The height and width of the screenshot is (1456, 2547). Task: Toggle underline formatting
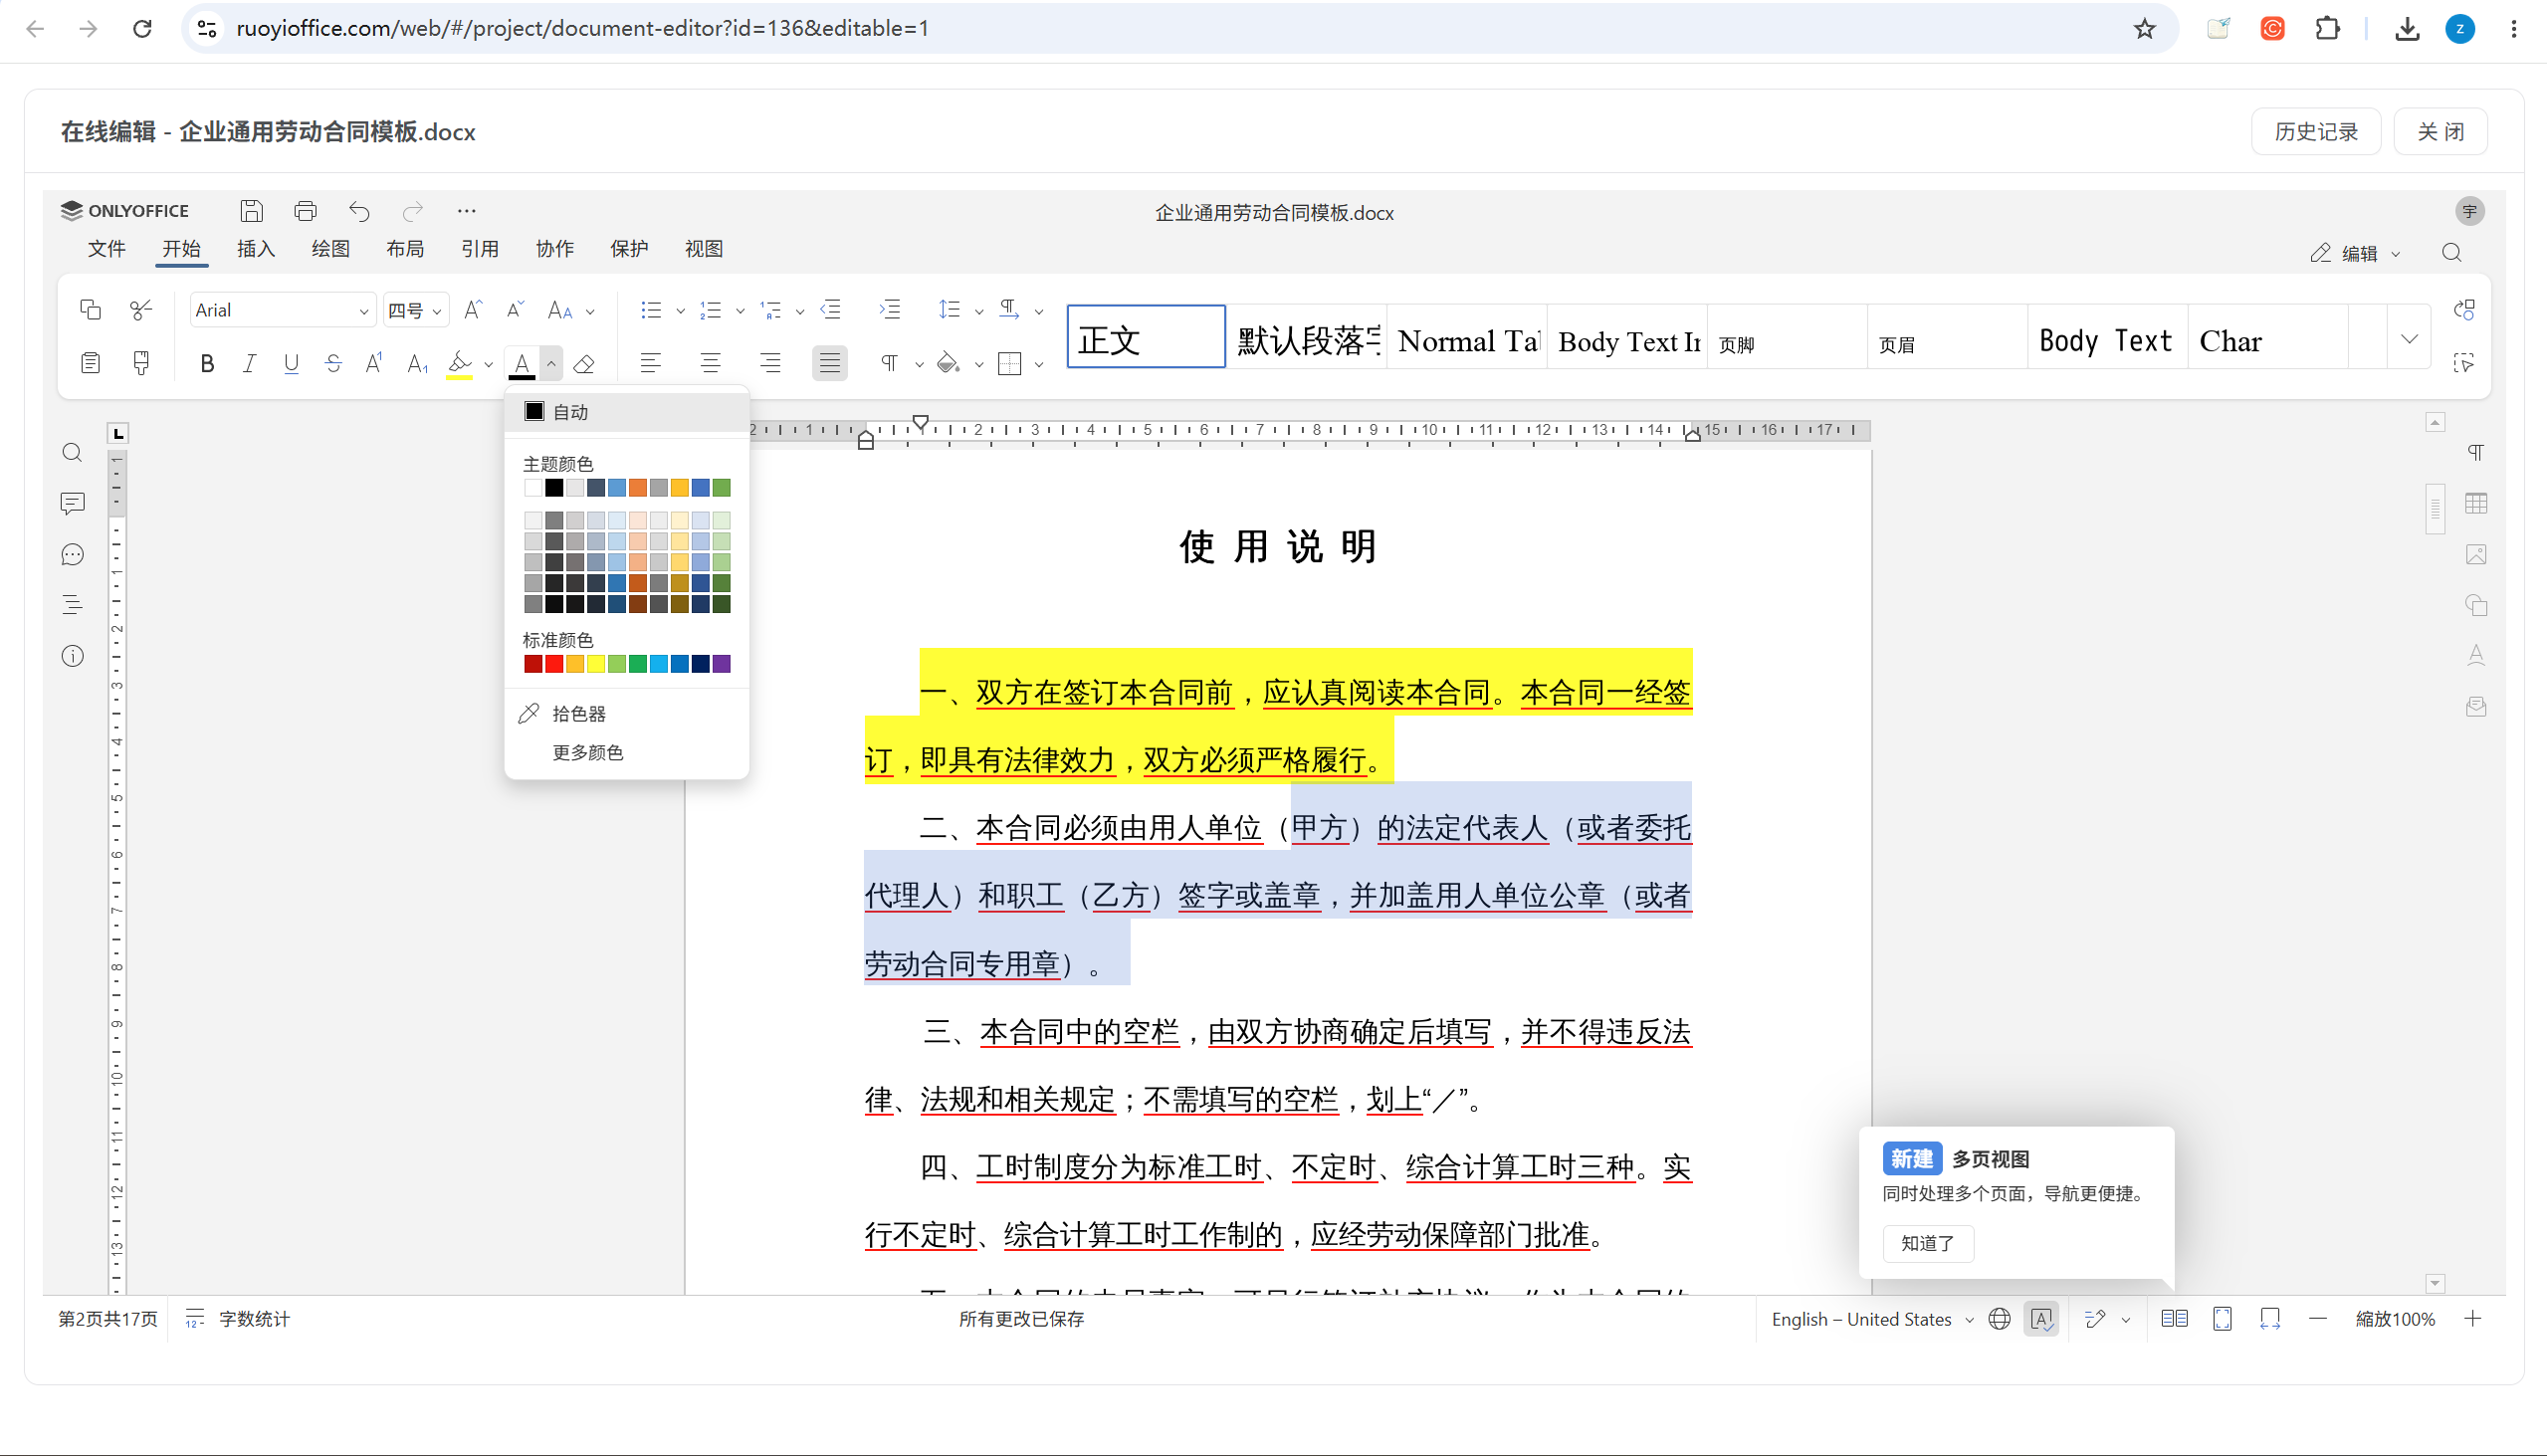click(291, 364)
